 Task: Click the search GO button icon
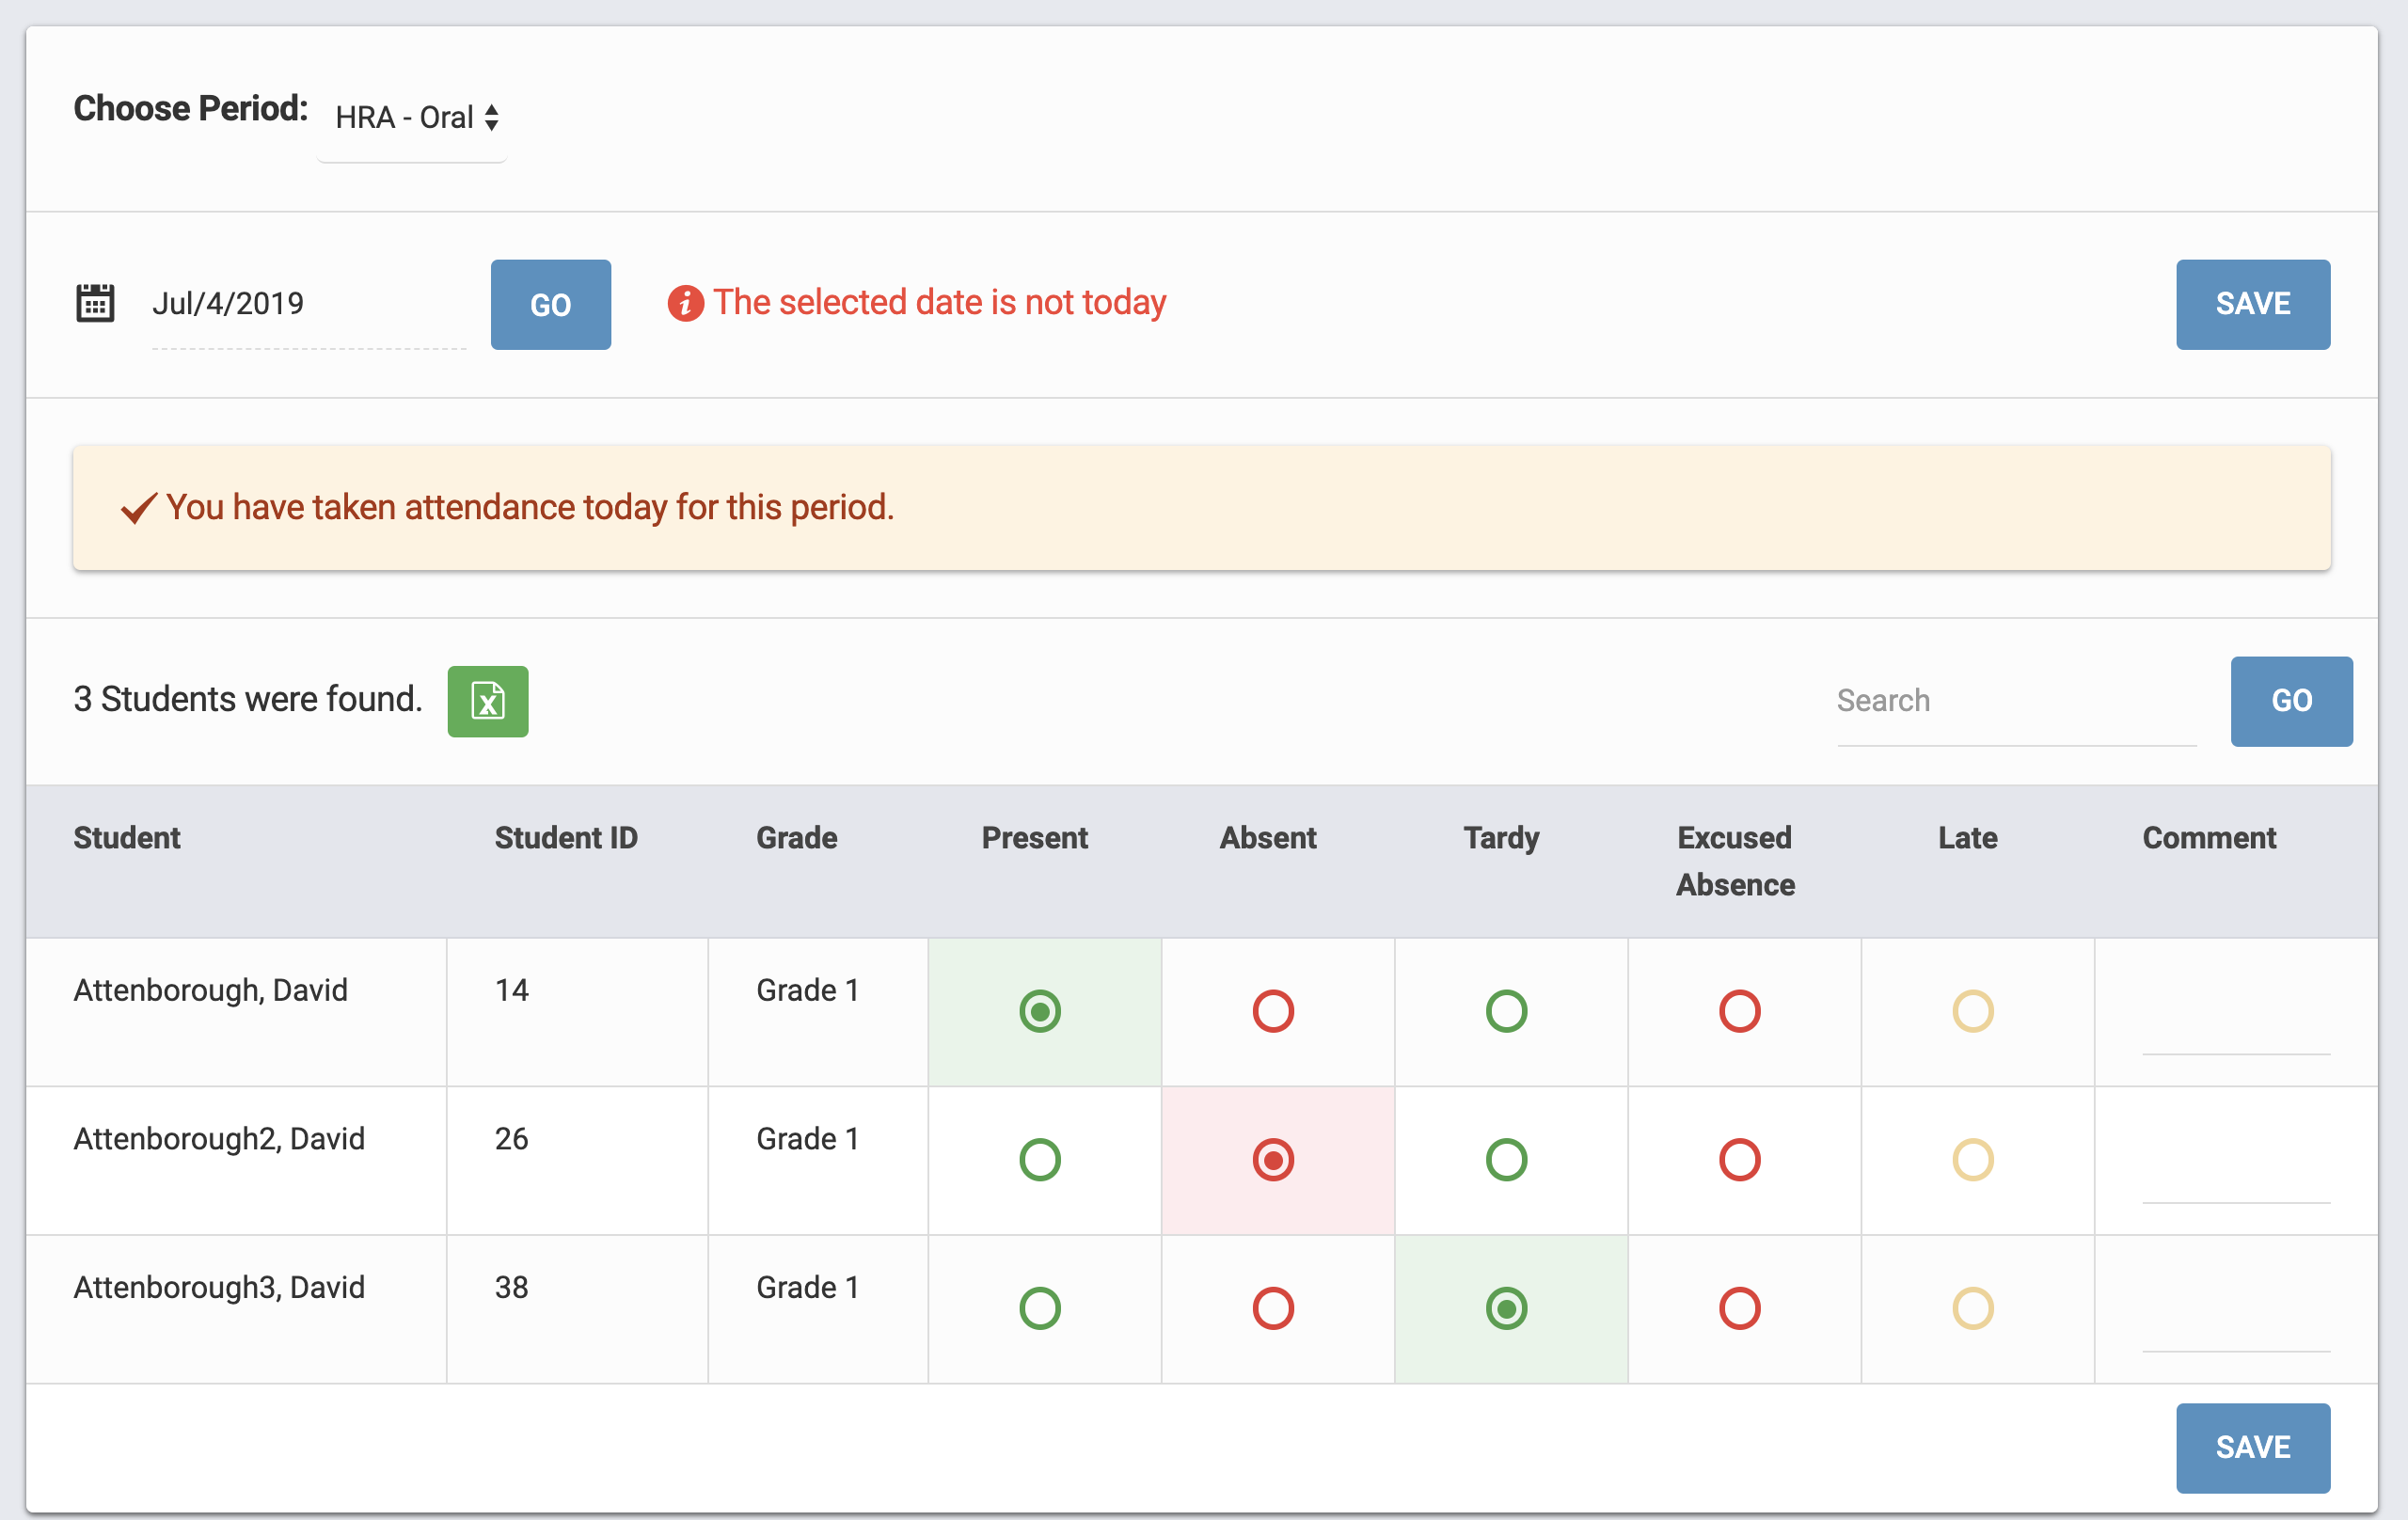click(2291, 701)
